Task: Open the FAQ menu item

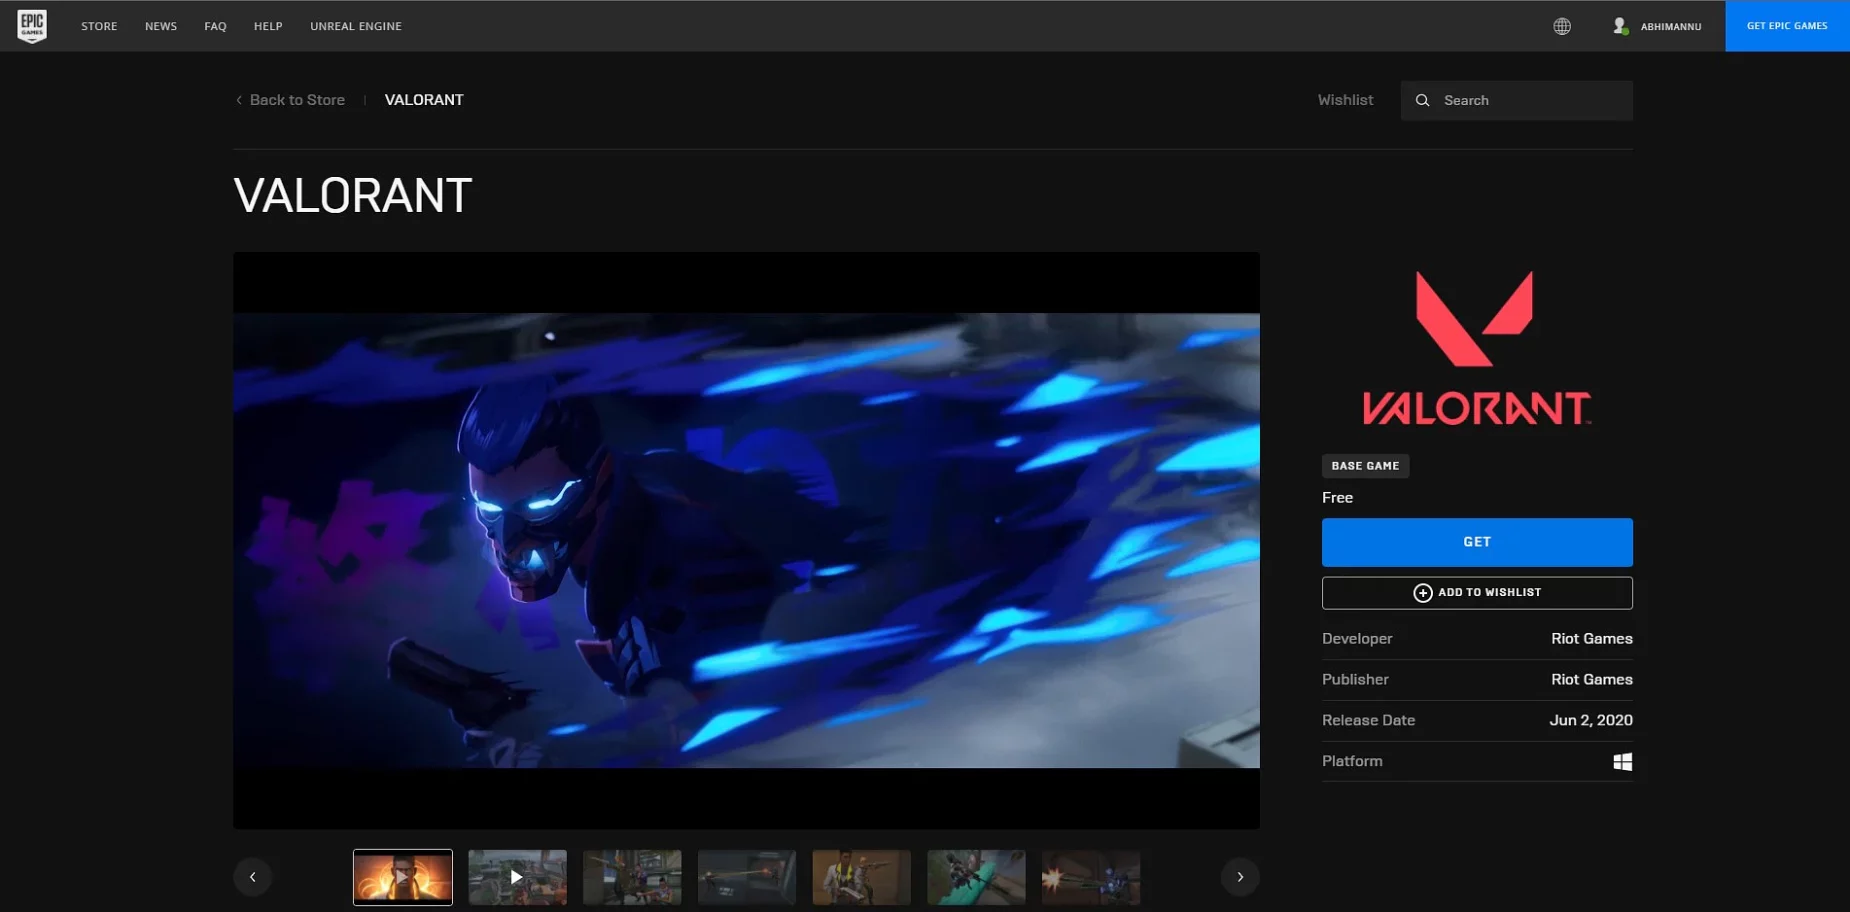Action: (215, 26)
